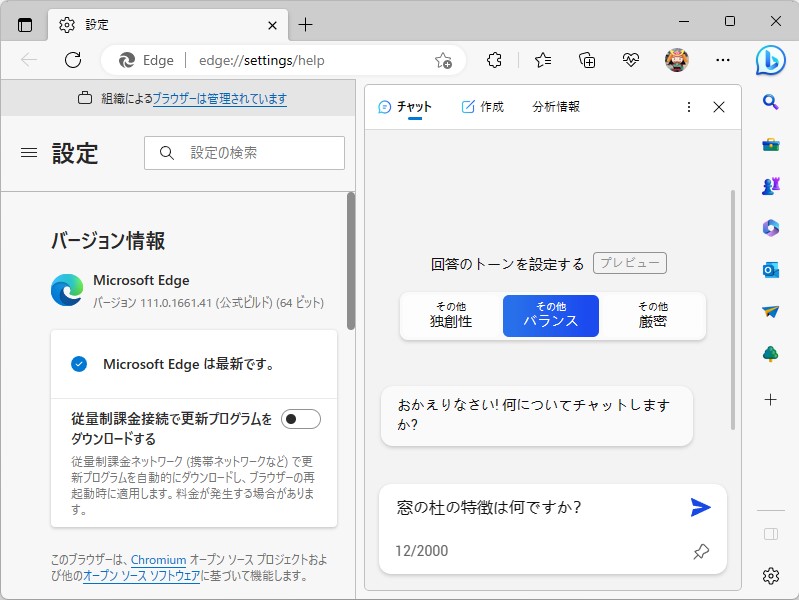The height and width of the screenshot is (600, 799).
Task: Open the tree-shaped sidebar icon
Action: [770, 353]
